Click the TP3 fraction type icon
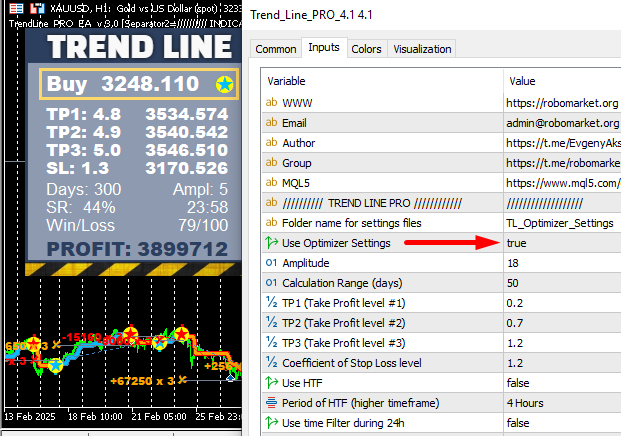 click(x=271, y=343)
